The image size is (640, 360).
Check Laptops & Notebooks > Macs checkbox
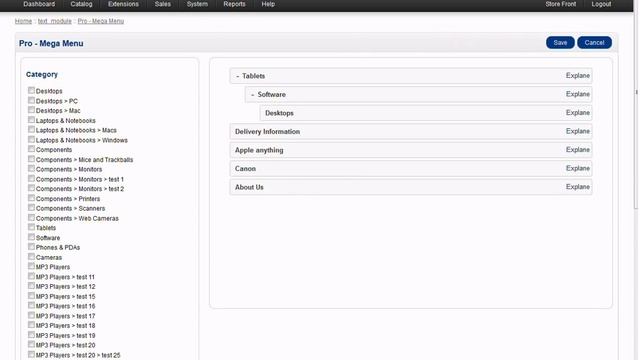31,129
